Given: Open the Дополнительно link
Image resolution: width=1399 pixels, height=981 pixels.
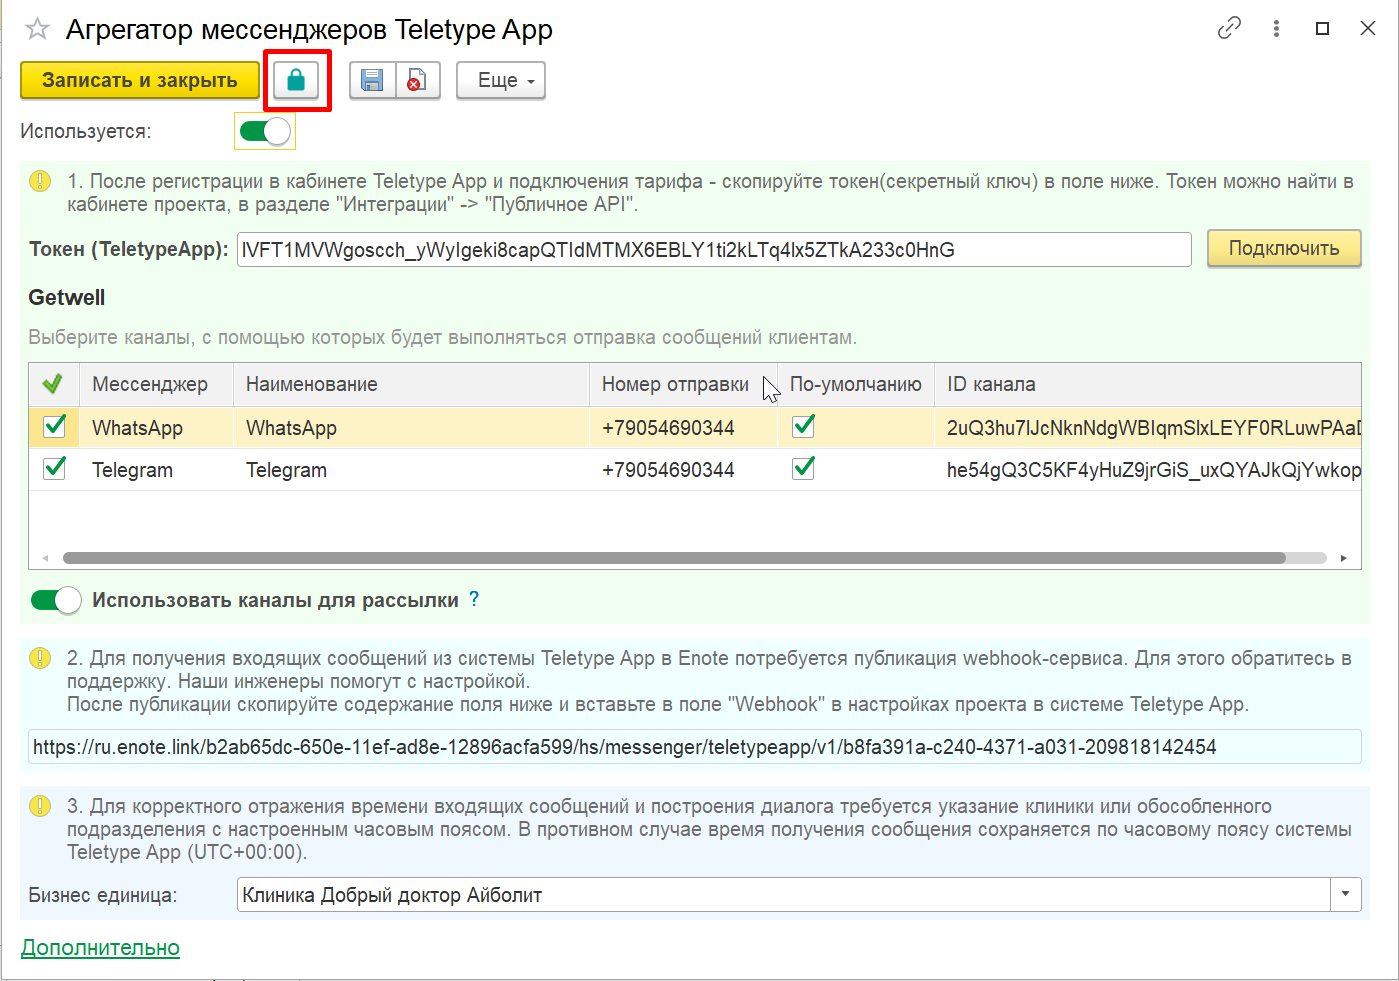Looking at the screenshot, I should pos(100,948).
